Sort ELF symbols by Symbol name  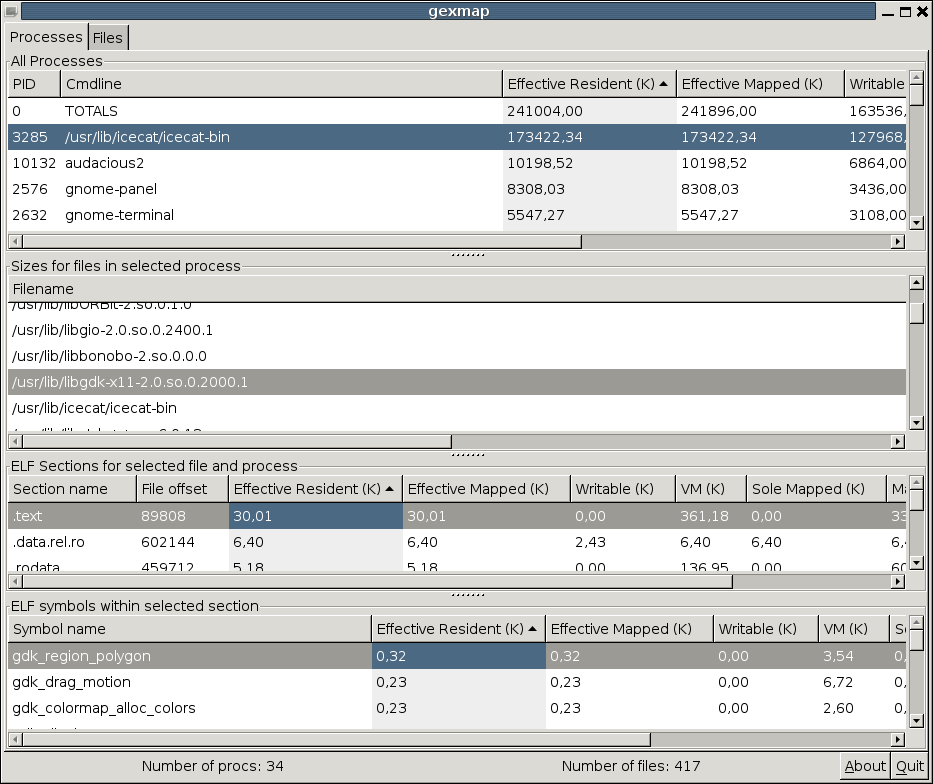[190, 629]
